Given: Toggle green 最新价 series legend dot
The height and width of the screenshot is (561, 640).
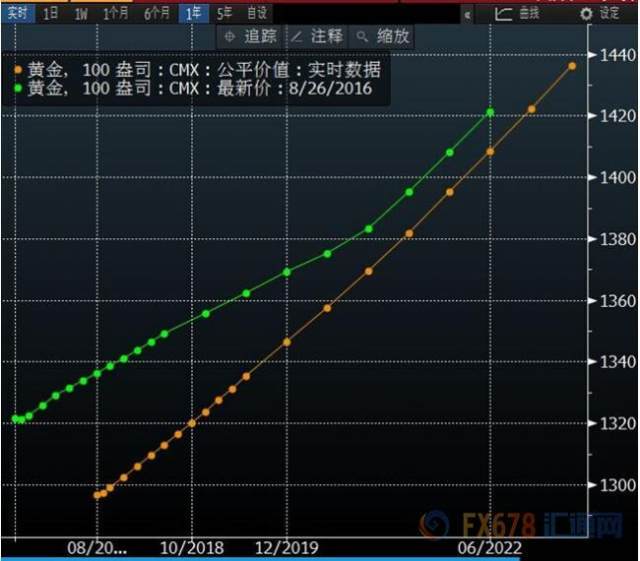Looking at the screenshot, I should [x=18, y=87].
